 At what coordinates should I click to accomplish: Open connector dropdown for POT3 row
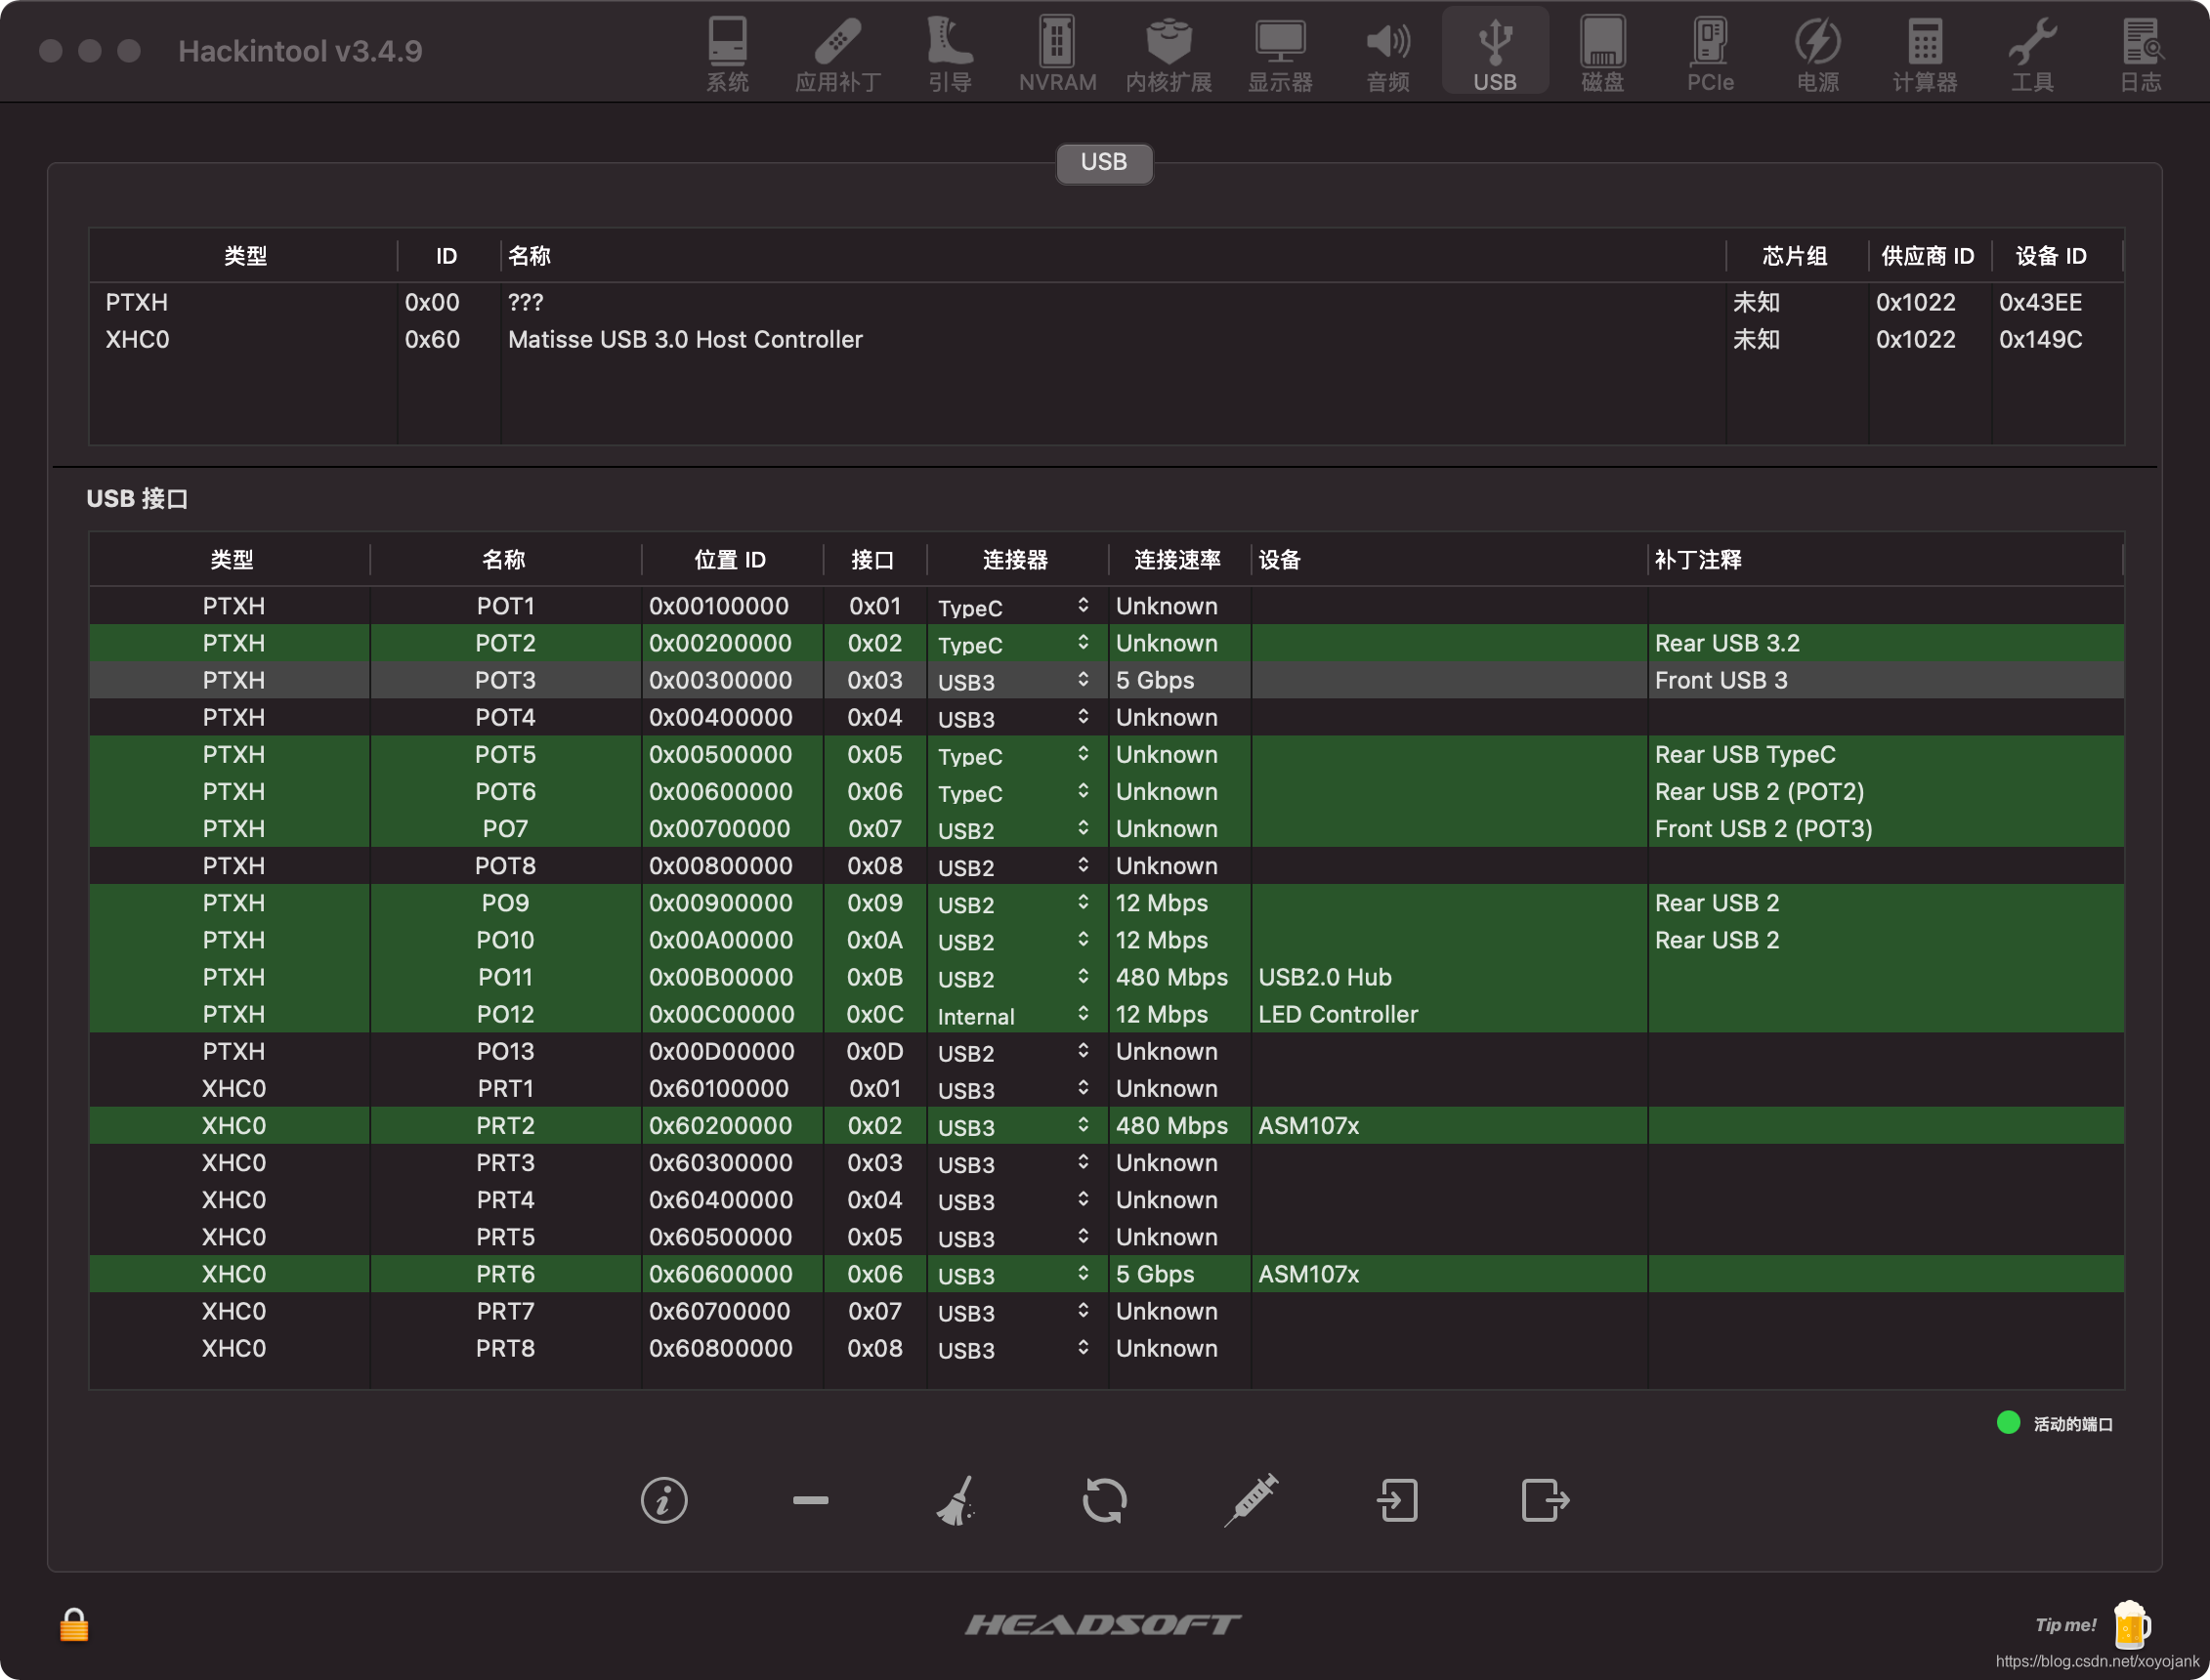1083,680
